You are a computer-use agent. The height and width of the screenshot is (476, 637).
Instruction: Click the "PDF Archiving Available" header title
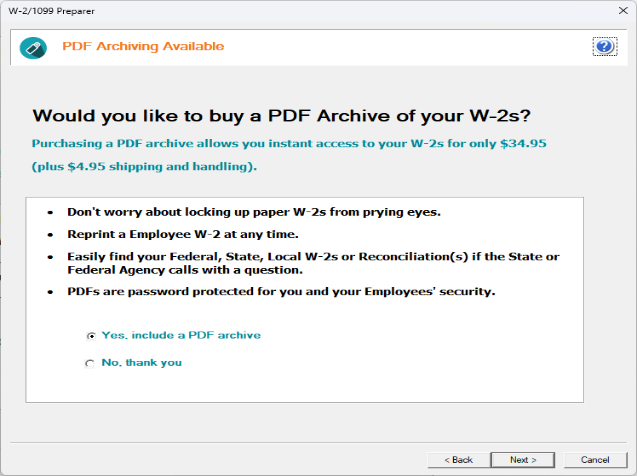[x=143, y=47]
